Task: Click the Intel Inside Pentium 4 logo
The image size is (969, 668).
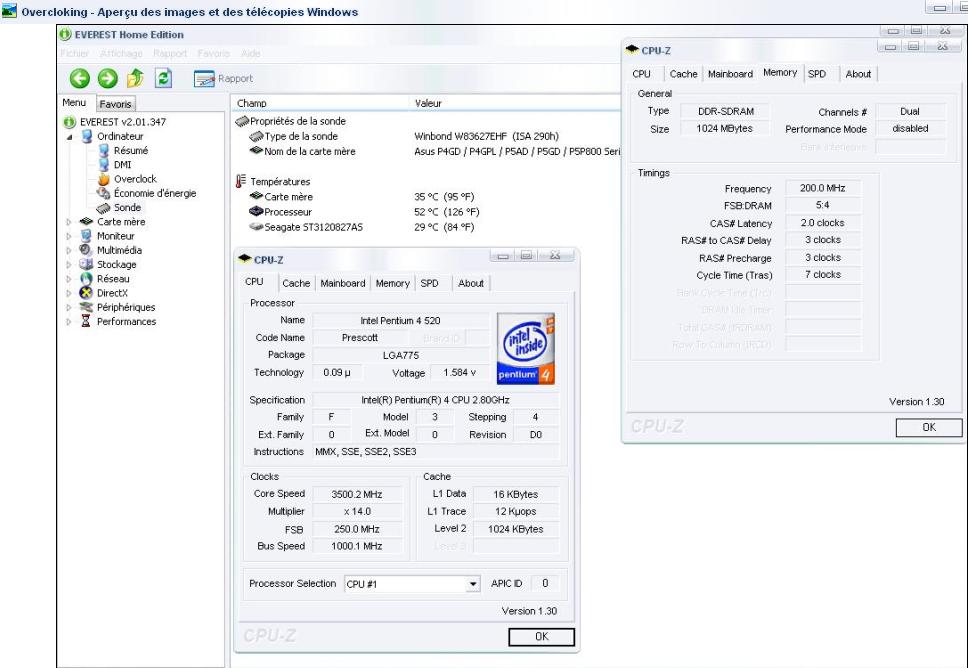Action: [x=526, y=349]
